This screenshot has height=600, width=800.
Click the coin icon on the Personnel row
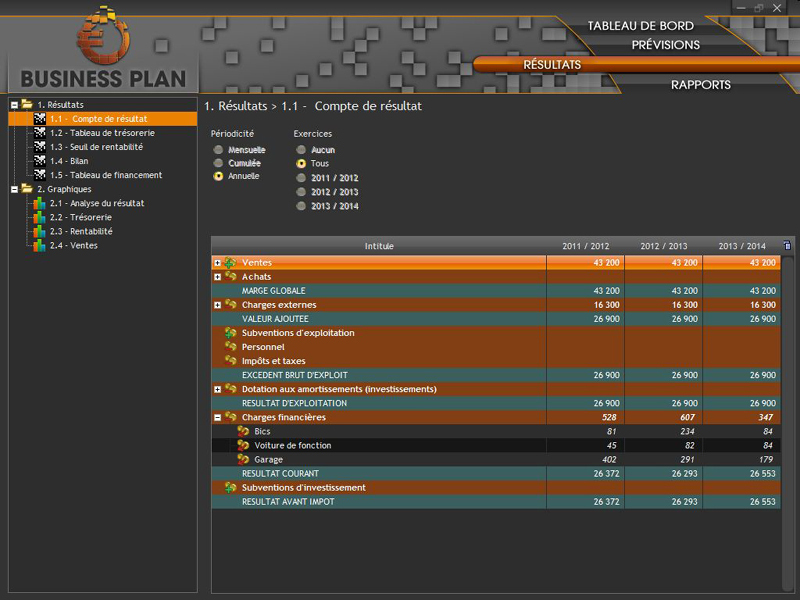(x=231, y=347)
